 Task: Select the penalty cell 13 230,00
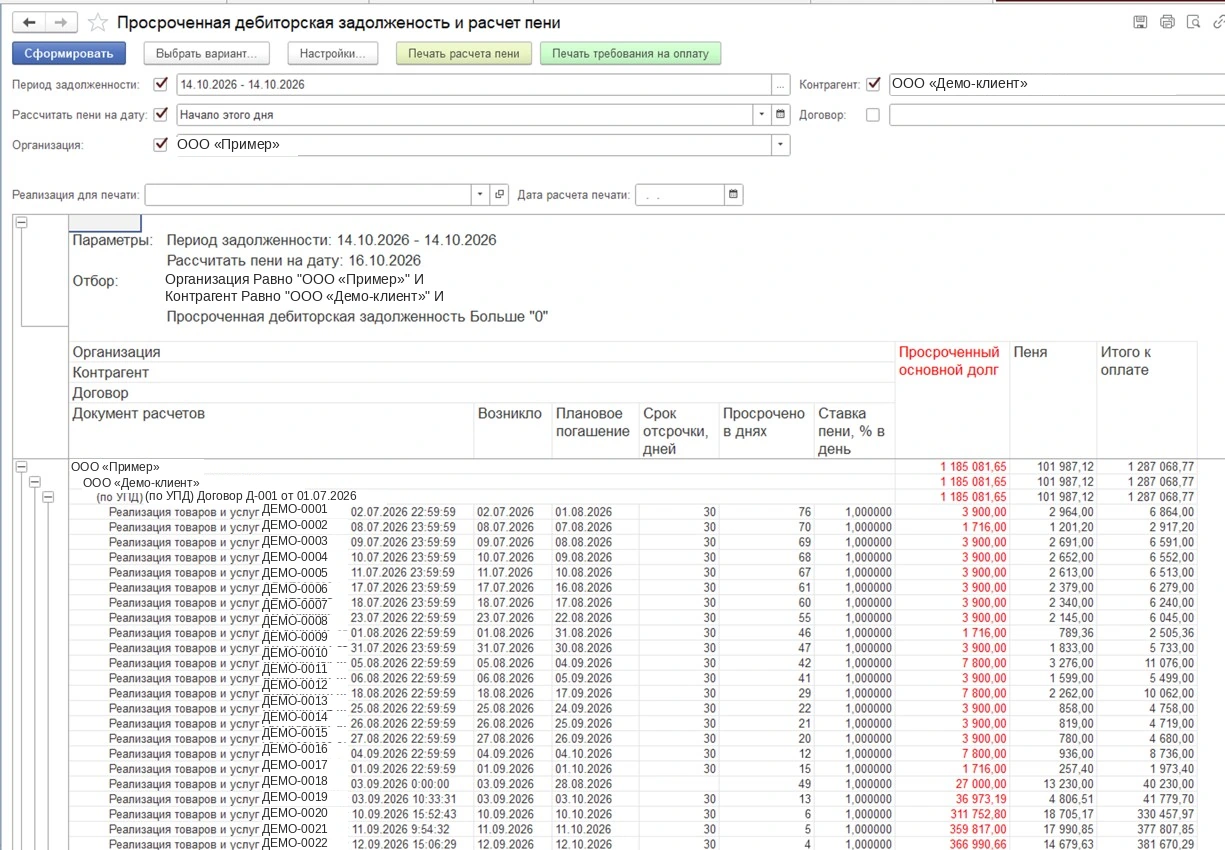[x=1053, y=784]
